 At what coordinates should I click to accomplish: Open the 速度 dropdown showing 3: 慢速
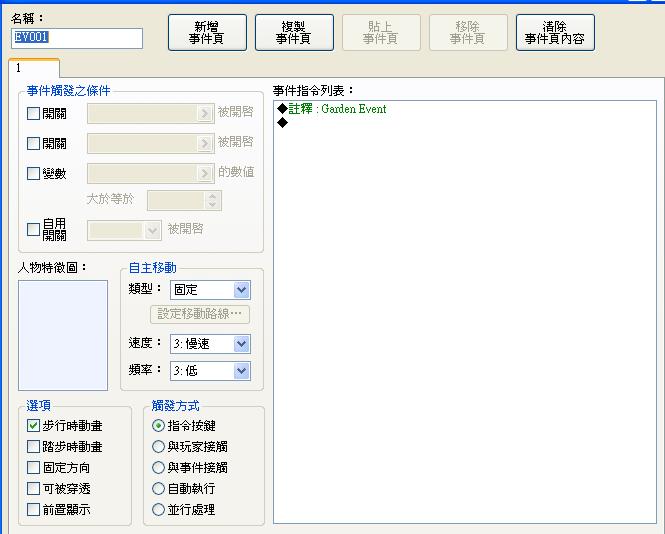(x=210, y=344)
